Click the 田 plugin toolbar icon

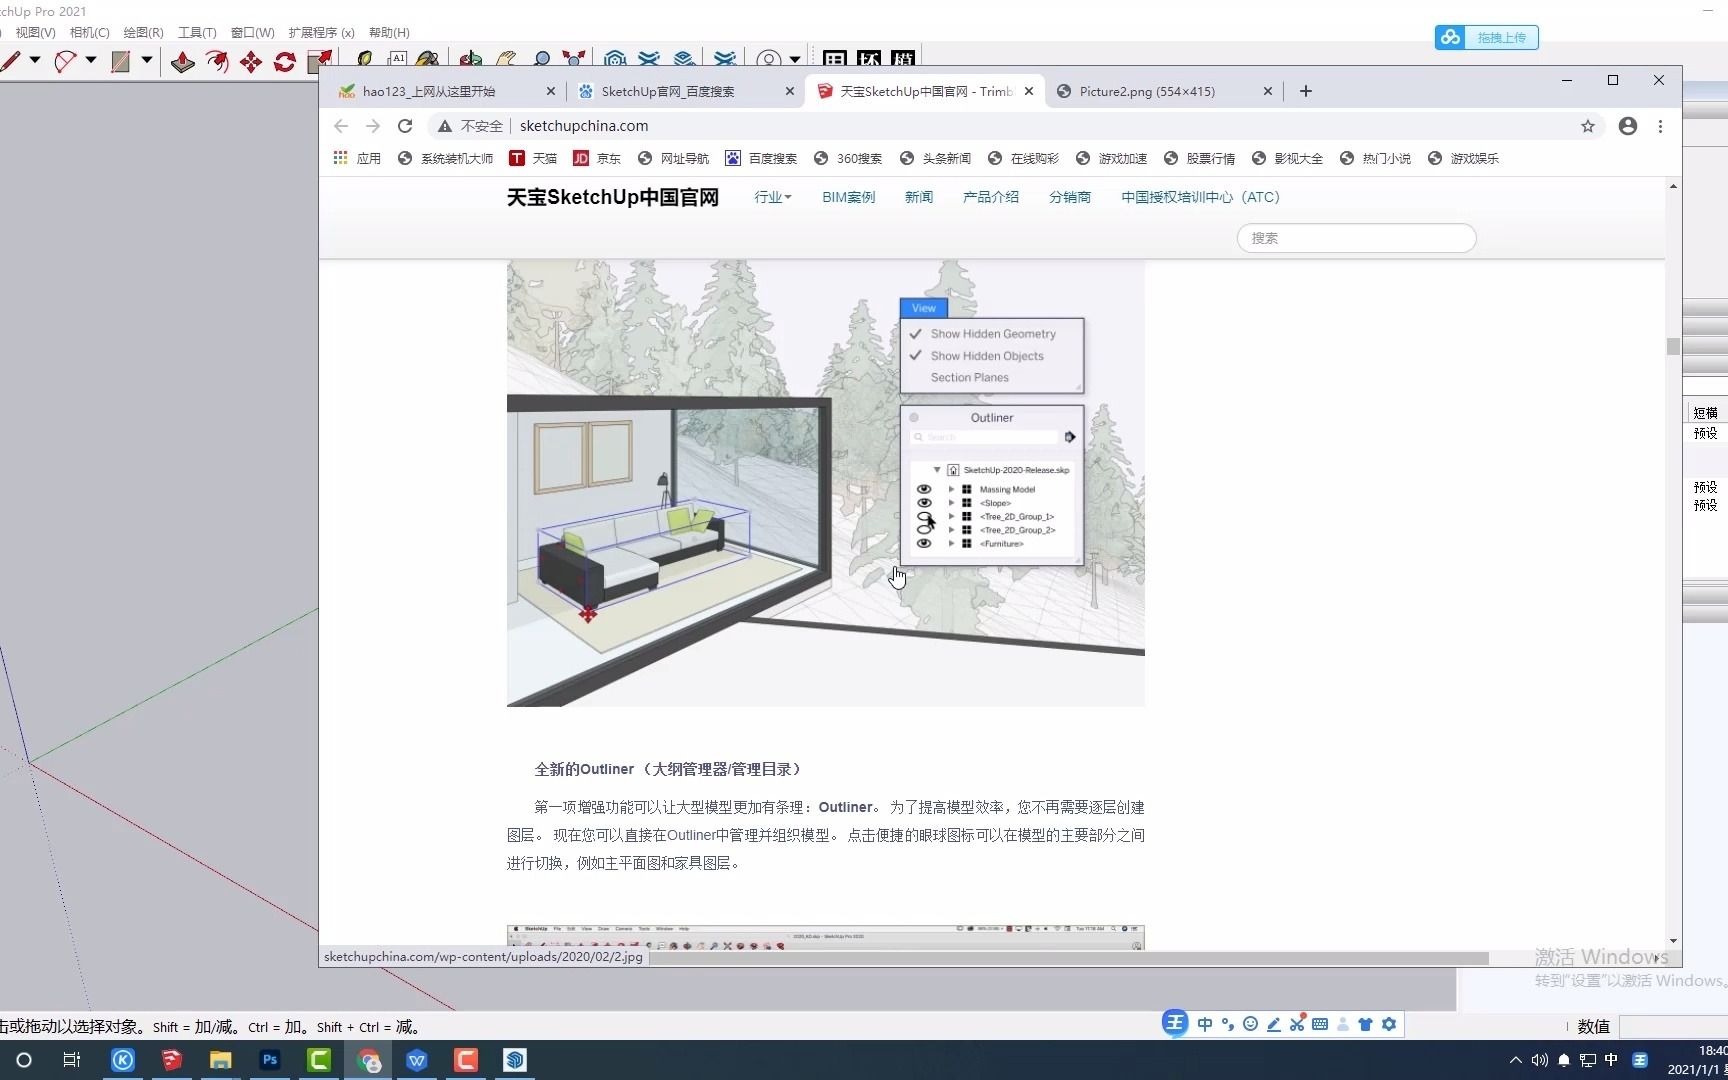tap(835, 59)
